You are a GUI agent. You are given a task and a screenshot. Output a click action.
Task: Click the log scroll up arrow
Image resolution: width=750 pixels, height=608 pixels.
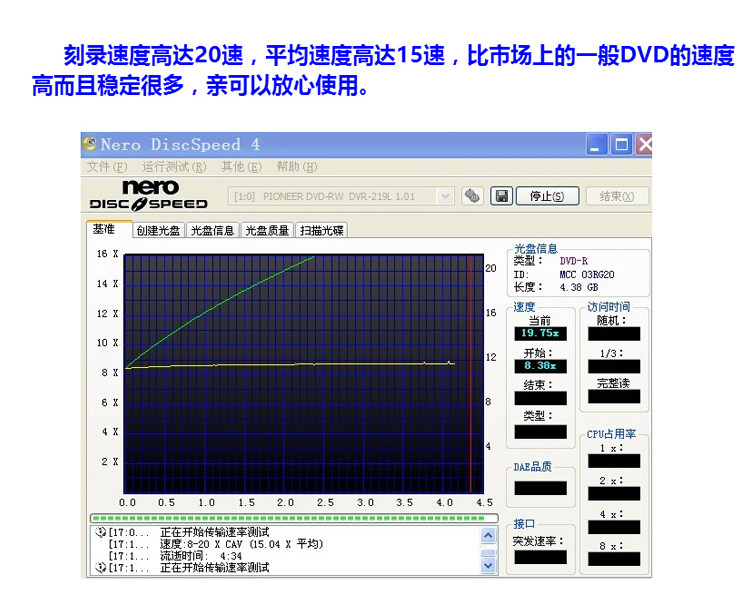488,536
